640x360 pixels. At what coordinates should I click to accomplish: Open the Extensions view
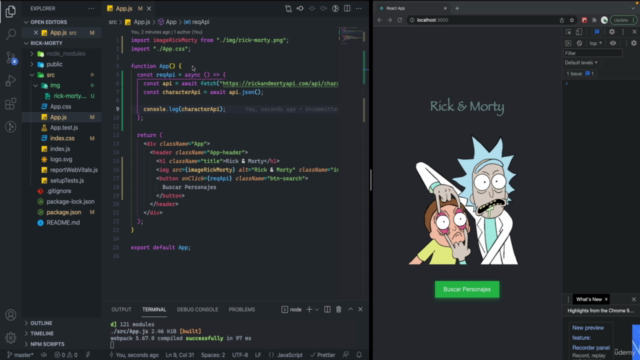(11, 104)
